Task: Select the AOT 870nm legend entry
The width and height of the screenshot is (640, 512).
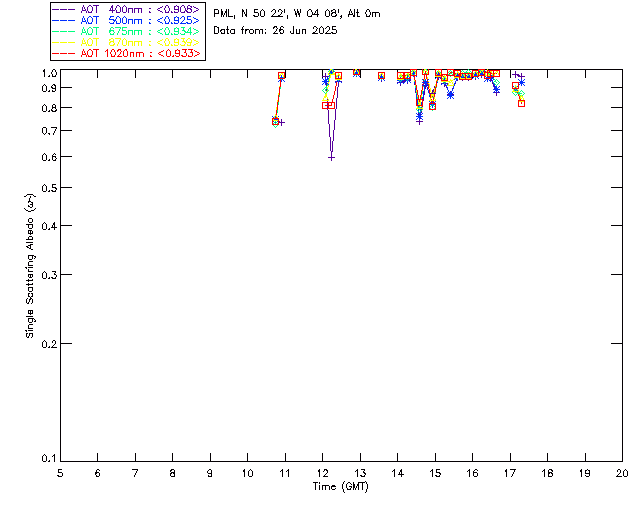Action: (x=128, y=42)
